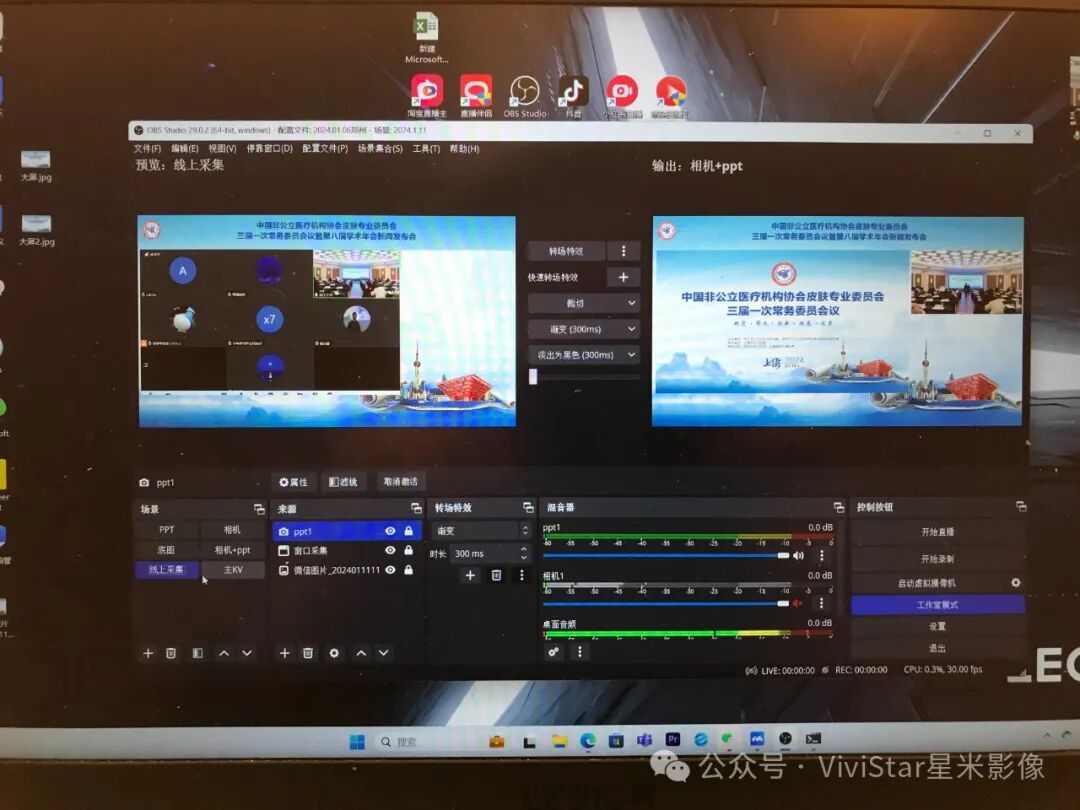Mute ppt1 audio speaker icon
1080x810 pixels.
coord(798,555)
